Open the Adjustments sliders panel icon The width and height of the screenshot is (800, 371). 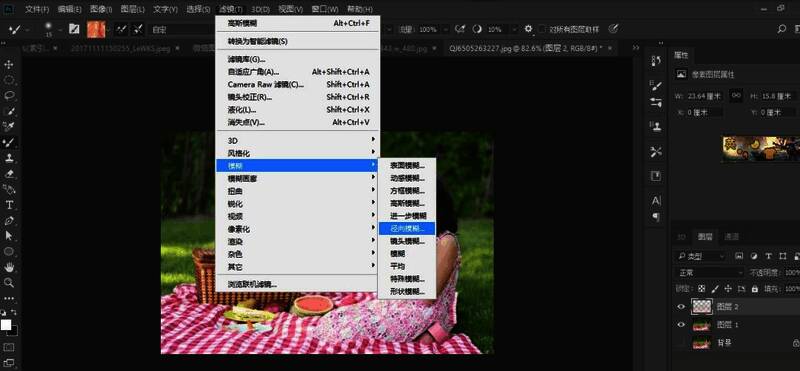[657, 103]
